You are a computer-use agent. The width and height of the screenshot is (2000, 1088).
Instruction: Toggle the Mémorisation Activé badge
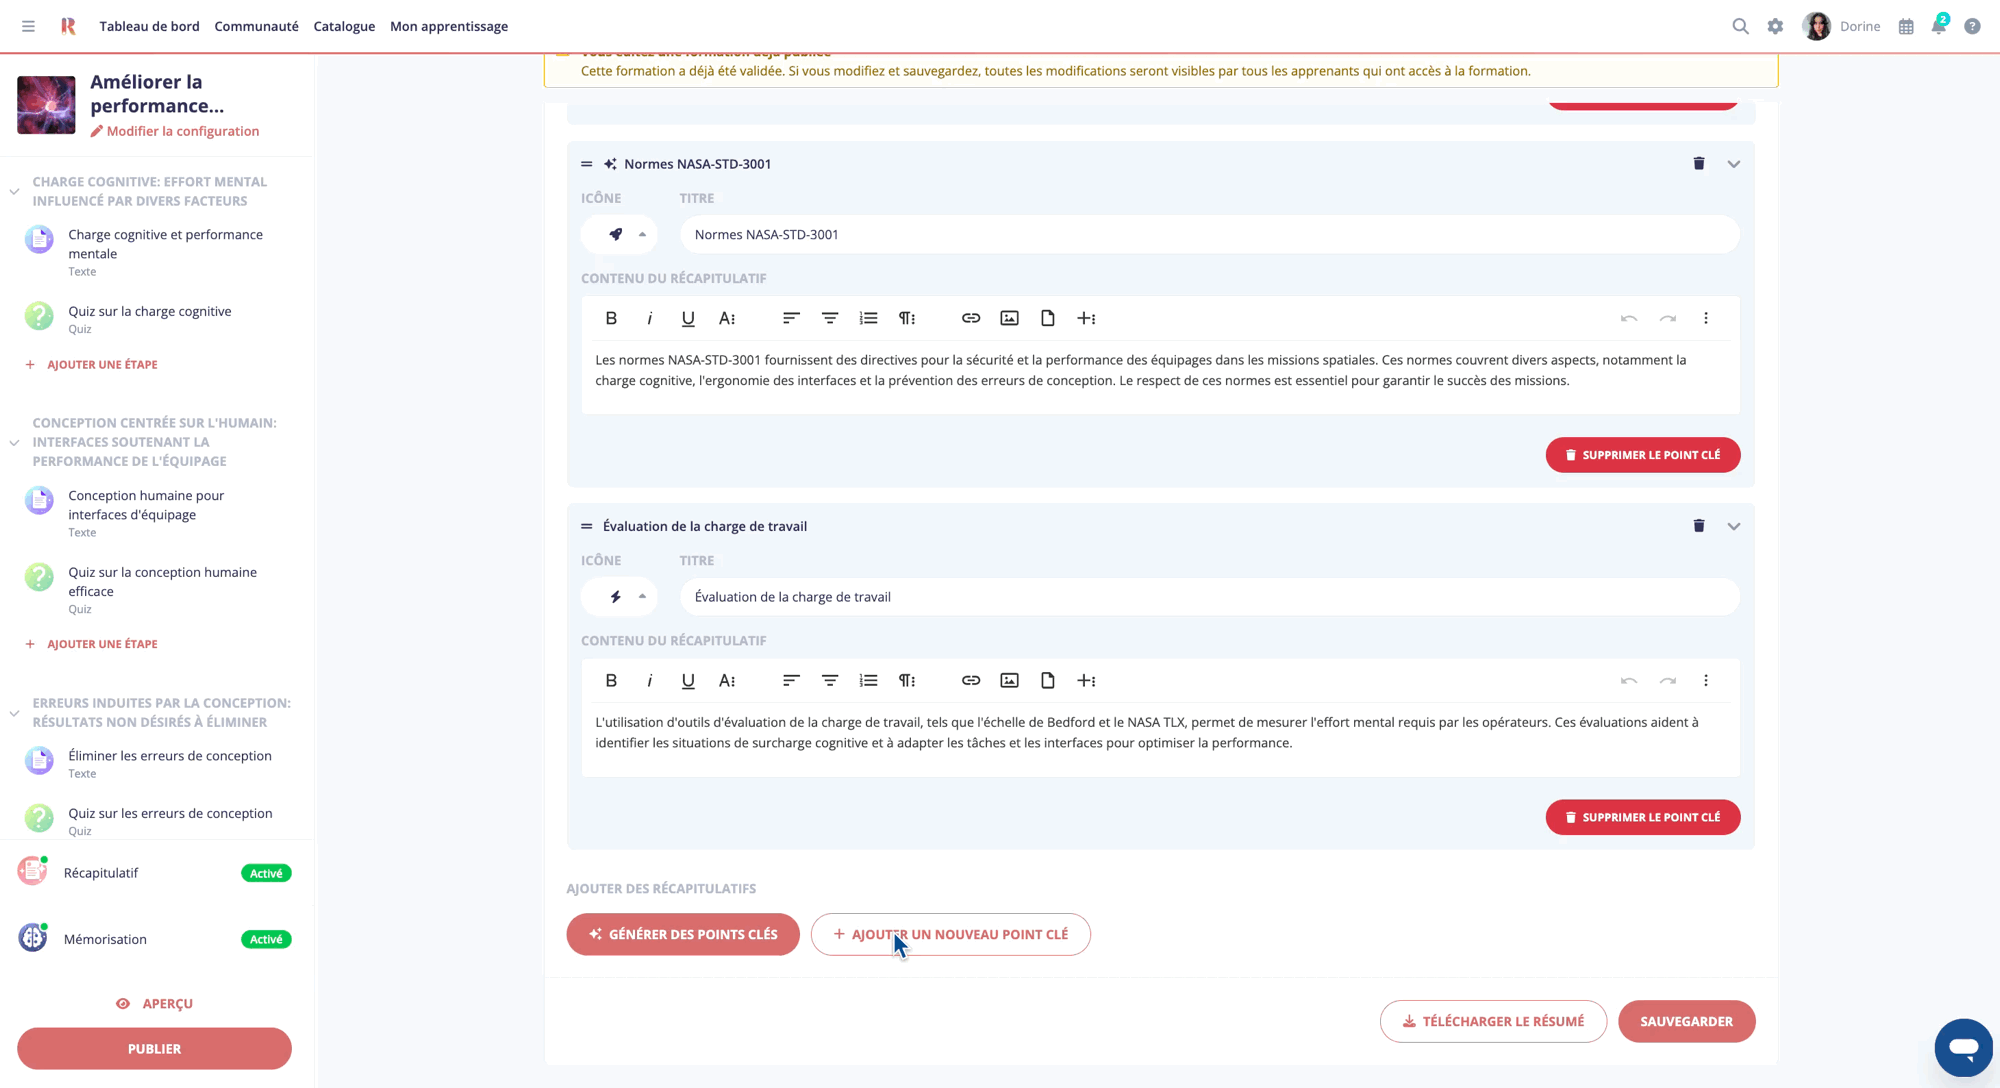[x=266, y=939]
